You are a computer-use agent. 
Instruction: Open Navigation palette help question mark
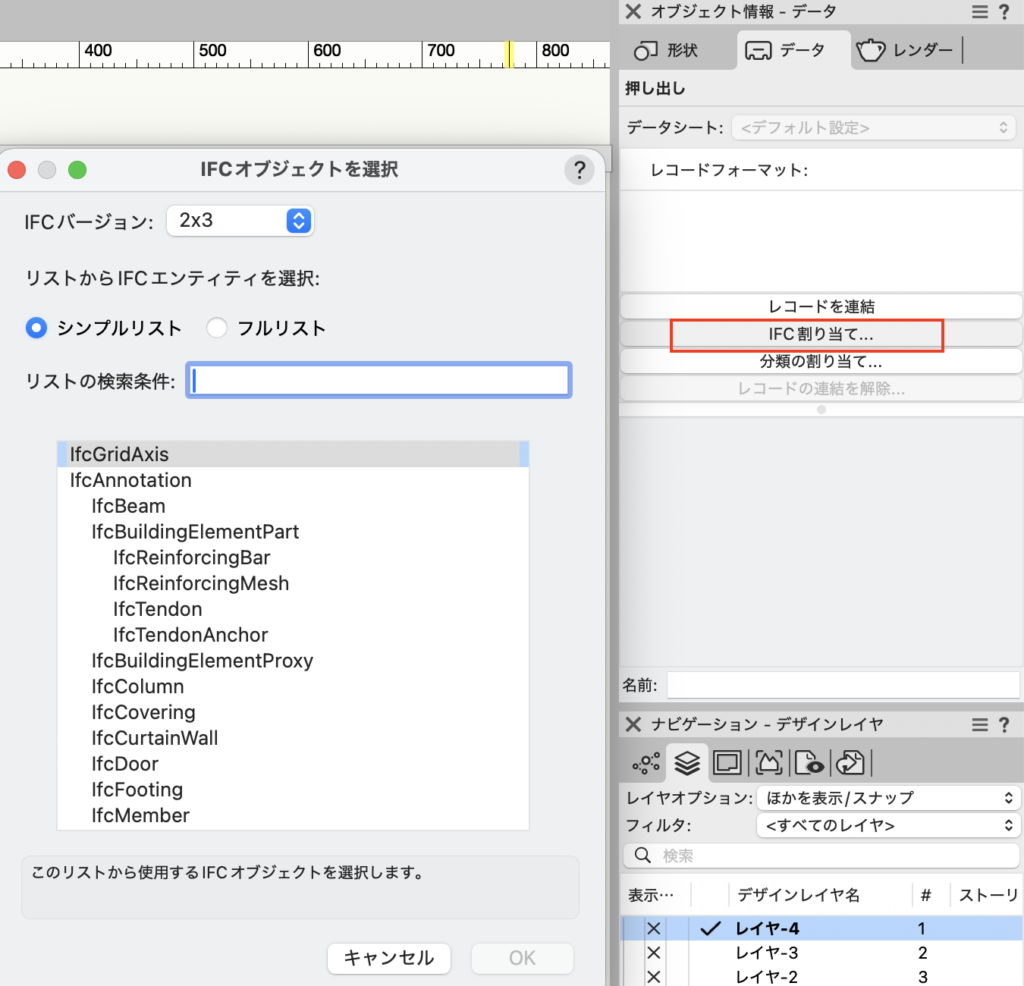pyautogui.click(x=1004, y=724)
